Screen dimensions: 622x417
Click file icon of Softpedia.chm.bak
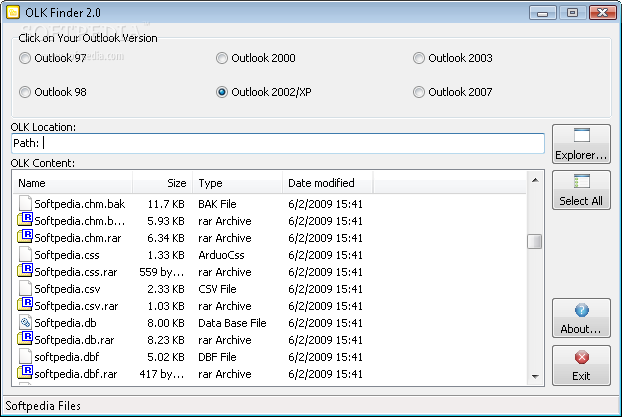tap(25, 203)
